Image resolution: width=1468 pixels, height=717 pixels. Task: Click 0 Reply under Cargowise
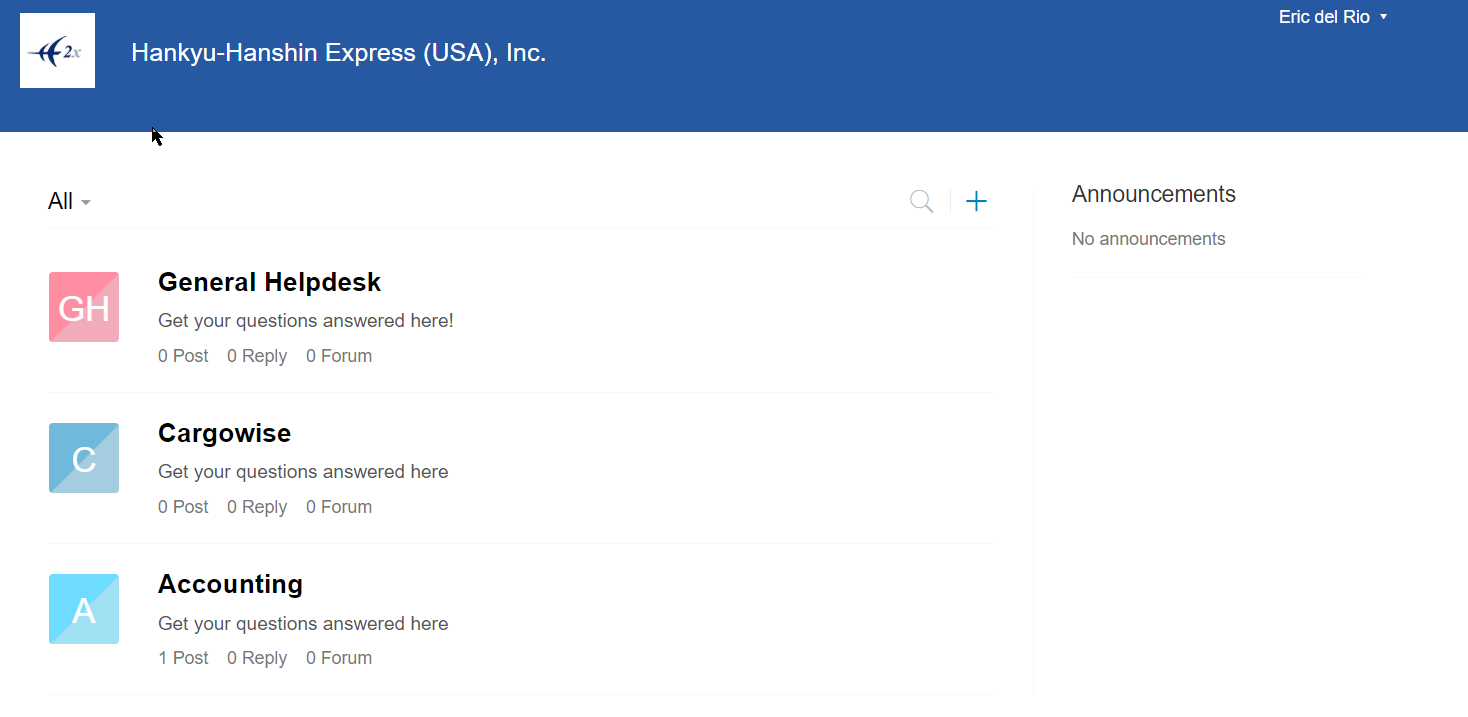257,507
